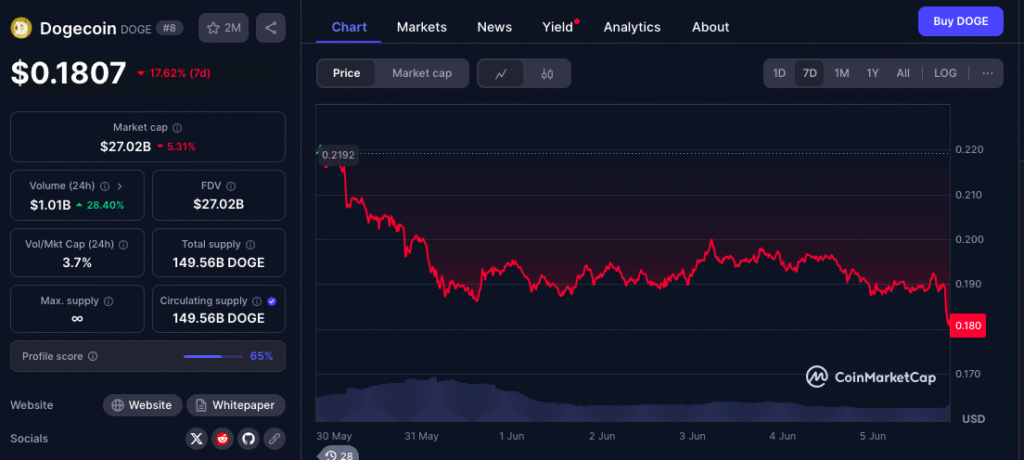Open the chart more options ellipsis
Viewport: 1024px width, 460px height.
pos(987,73)
